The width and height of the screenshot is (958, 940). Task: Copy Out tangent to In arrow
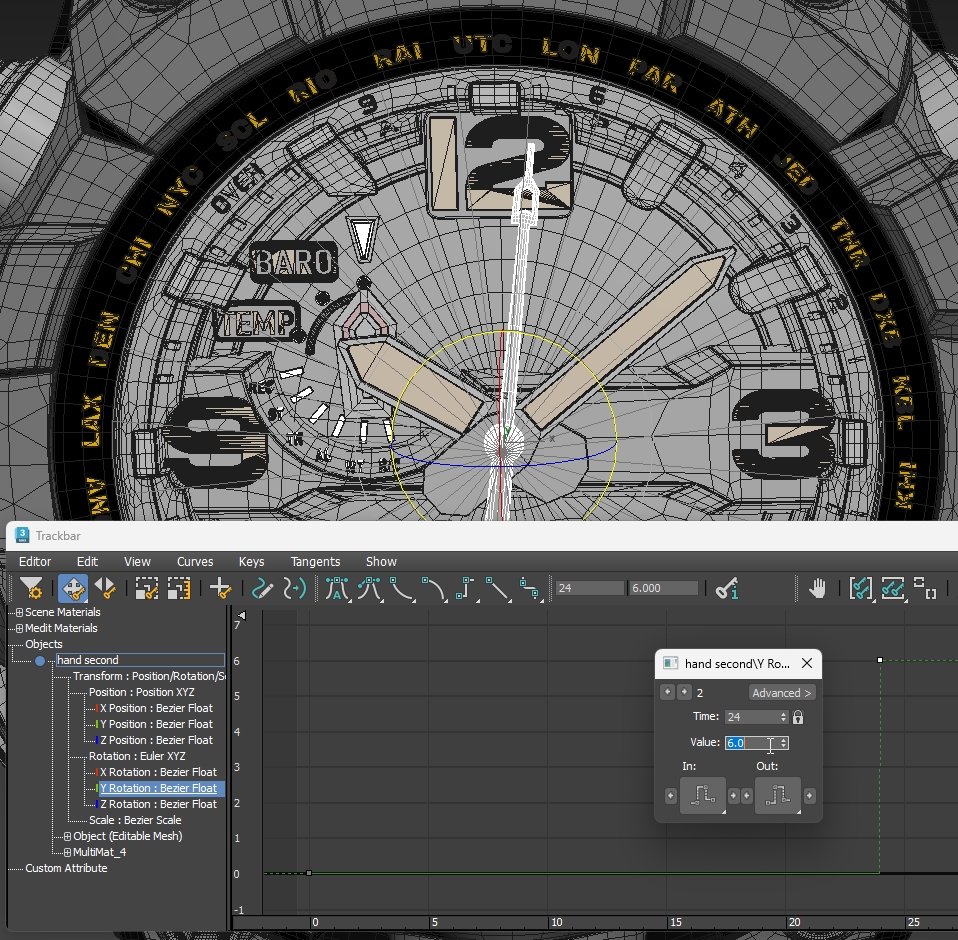click(x=747, y=796)
